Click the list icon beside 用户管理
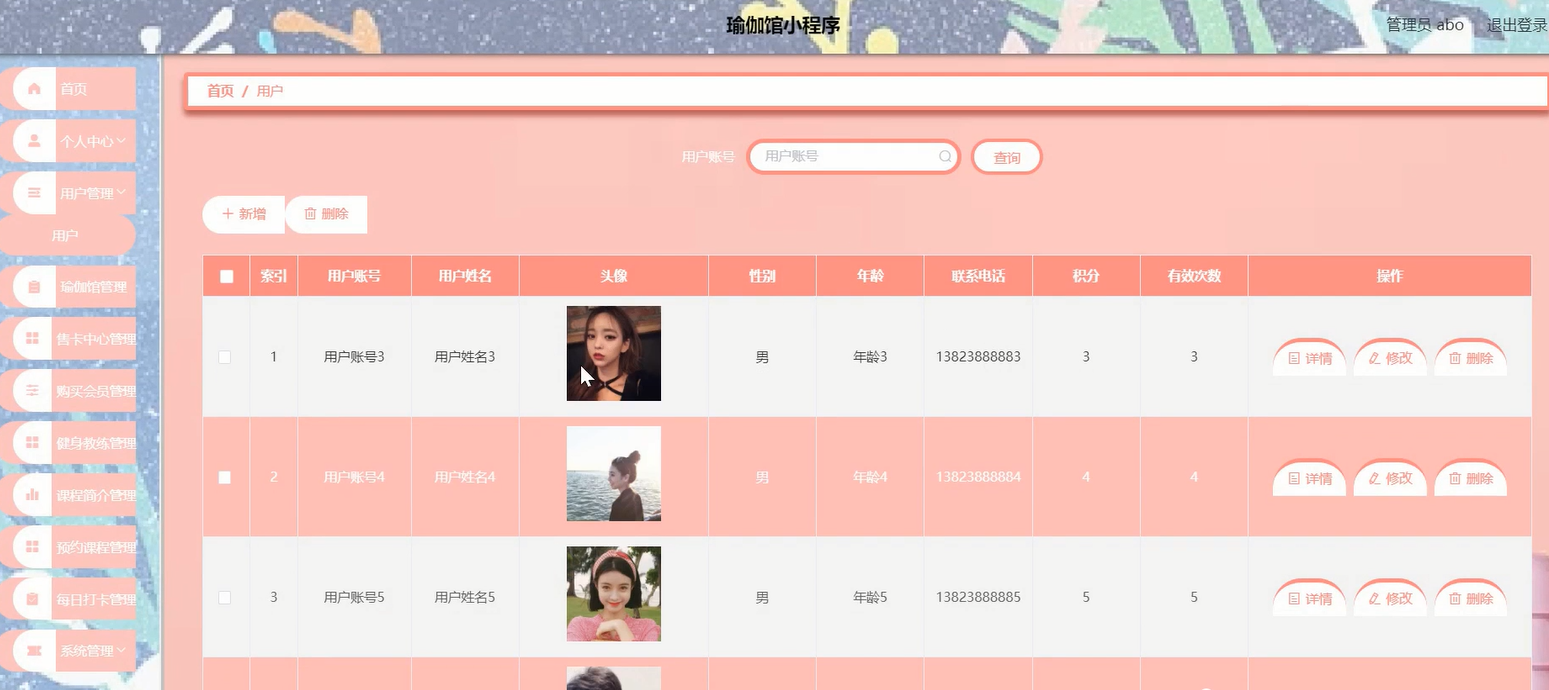The image size is (1549, 690). click(34, 193)
